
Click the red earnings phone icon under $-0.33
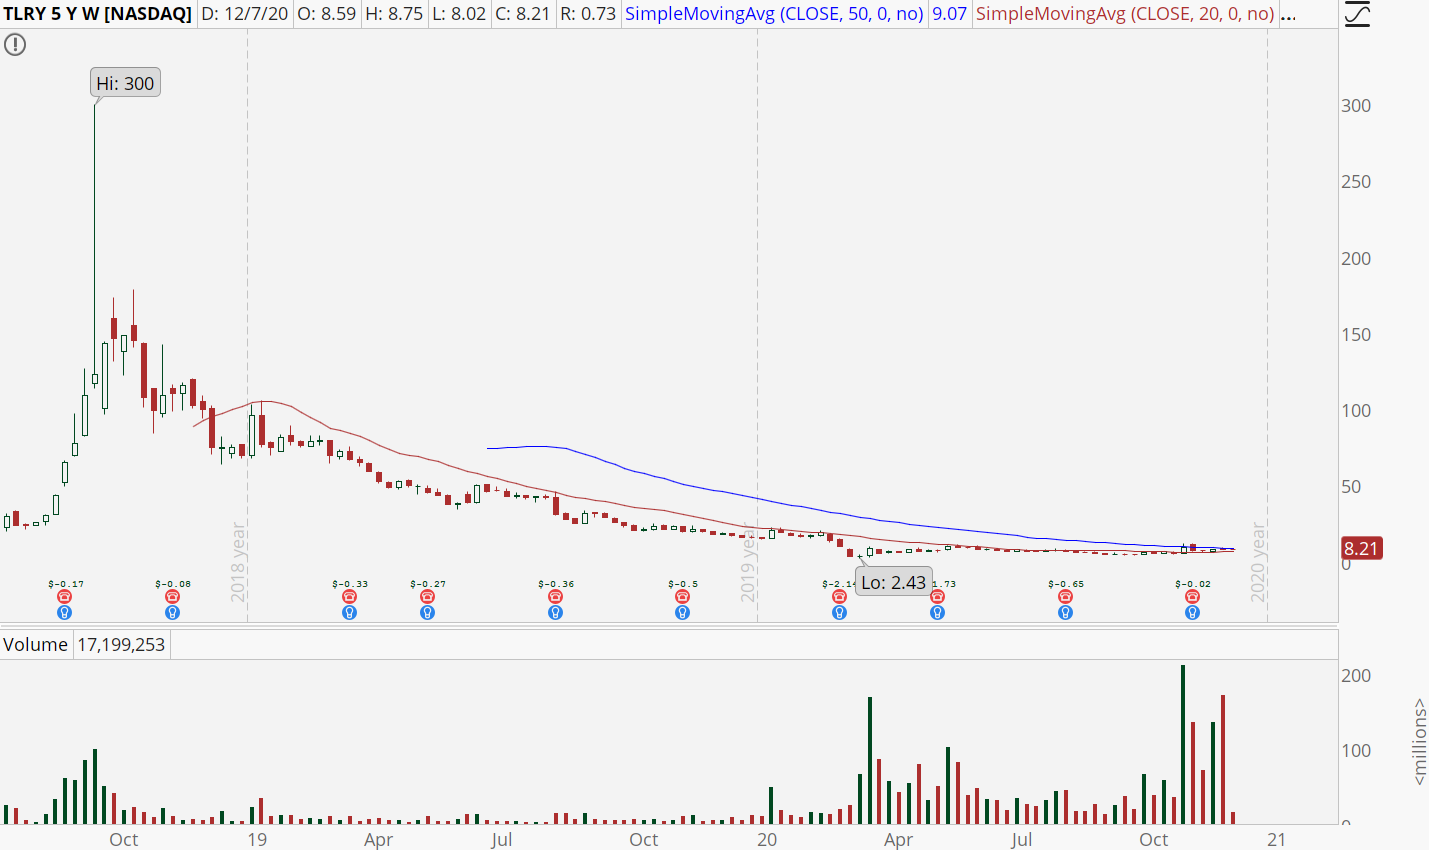pyautogui.click(x=349, y=597)
